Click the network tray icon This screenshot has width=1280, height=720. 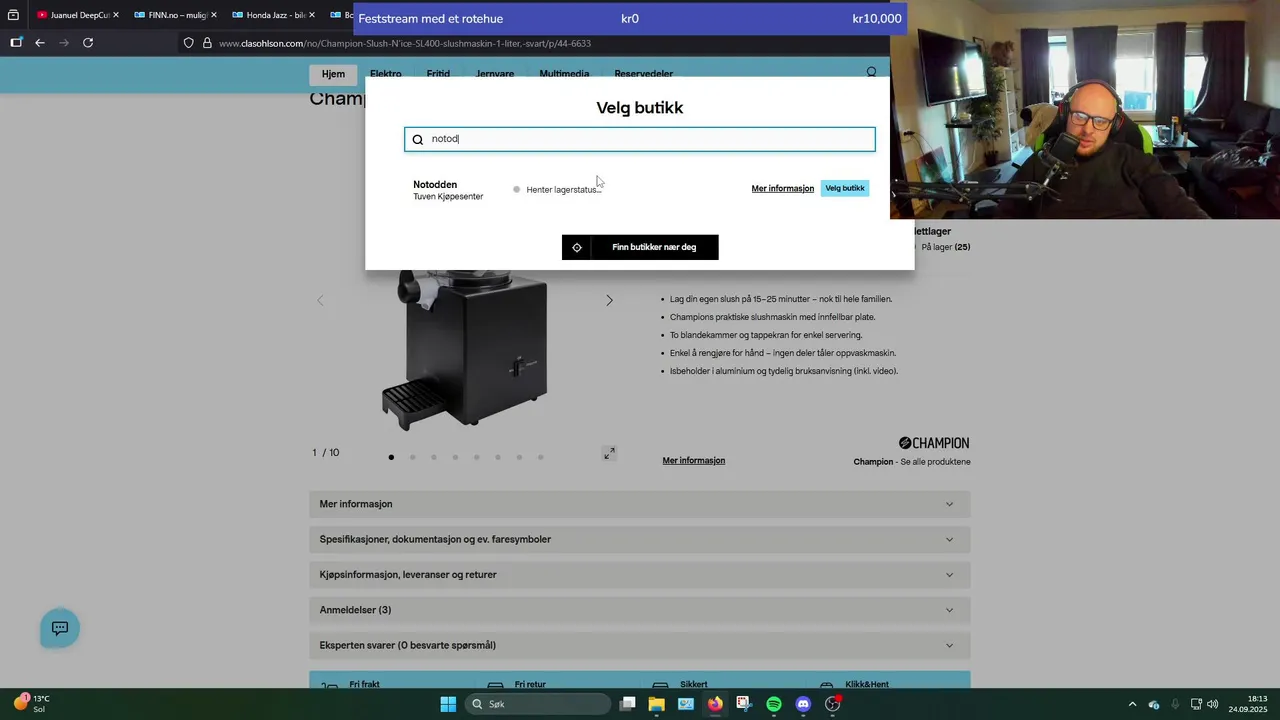(1196, 704)
